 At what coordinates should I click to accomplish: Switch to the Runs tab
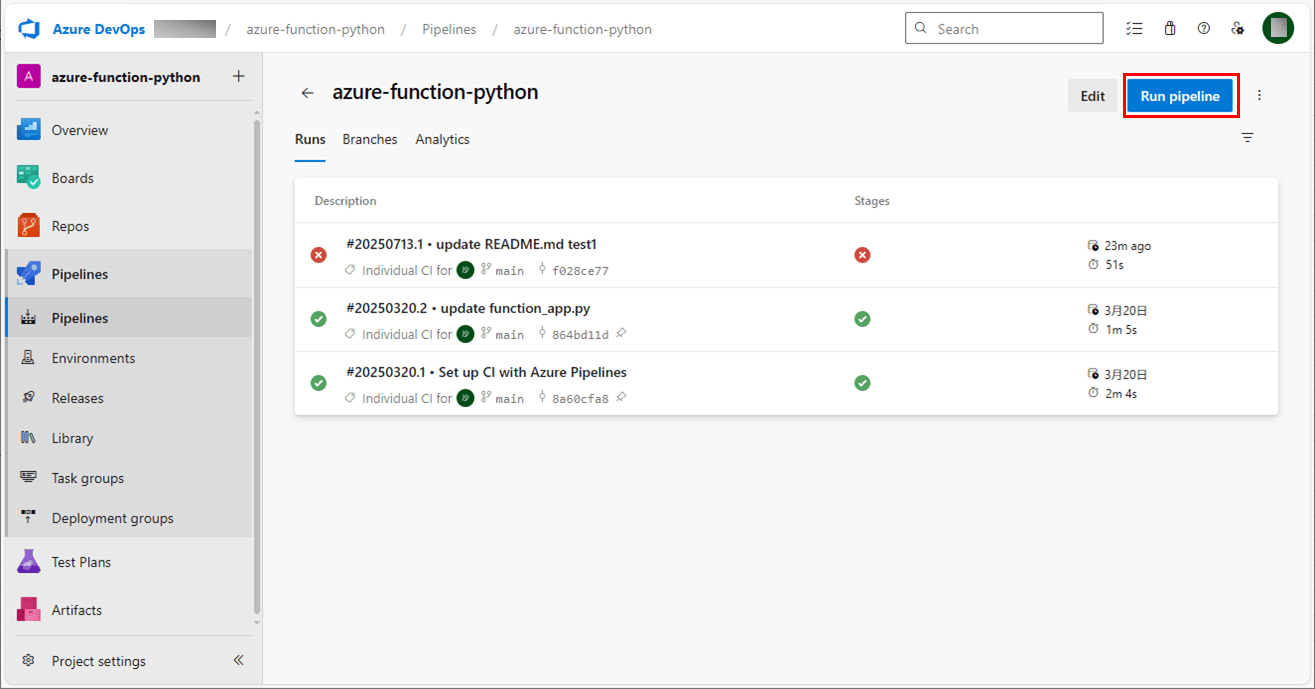[310, 139]
